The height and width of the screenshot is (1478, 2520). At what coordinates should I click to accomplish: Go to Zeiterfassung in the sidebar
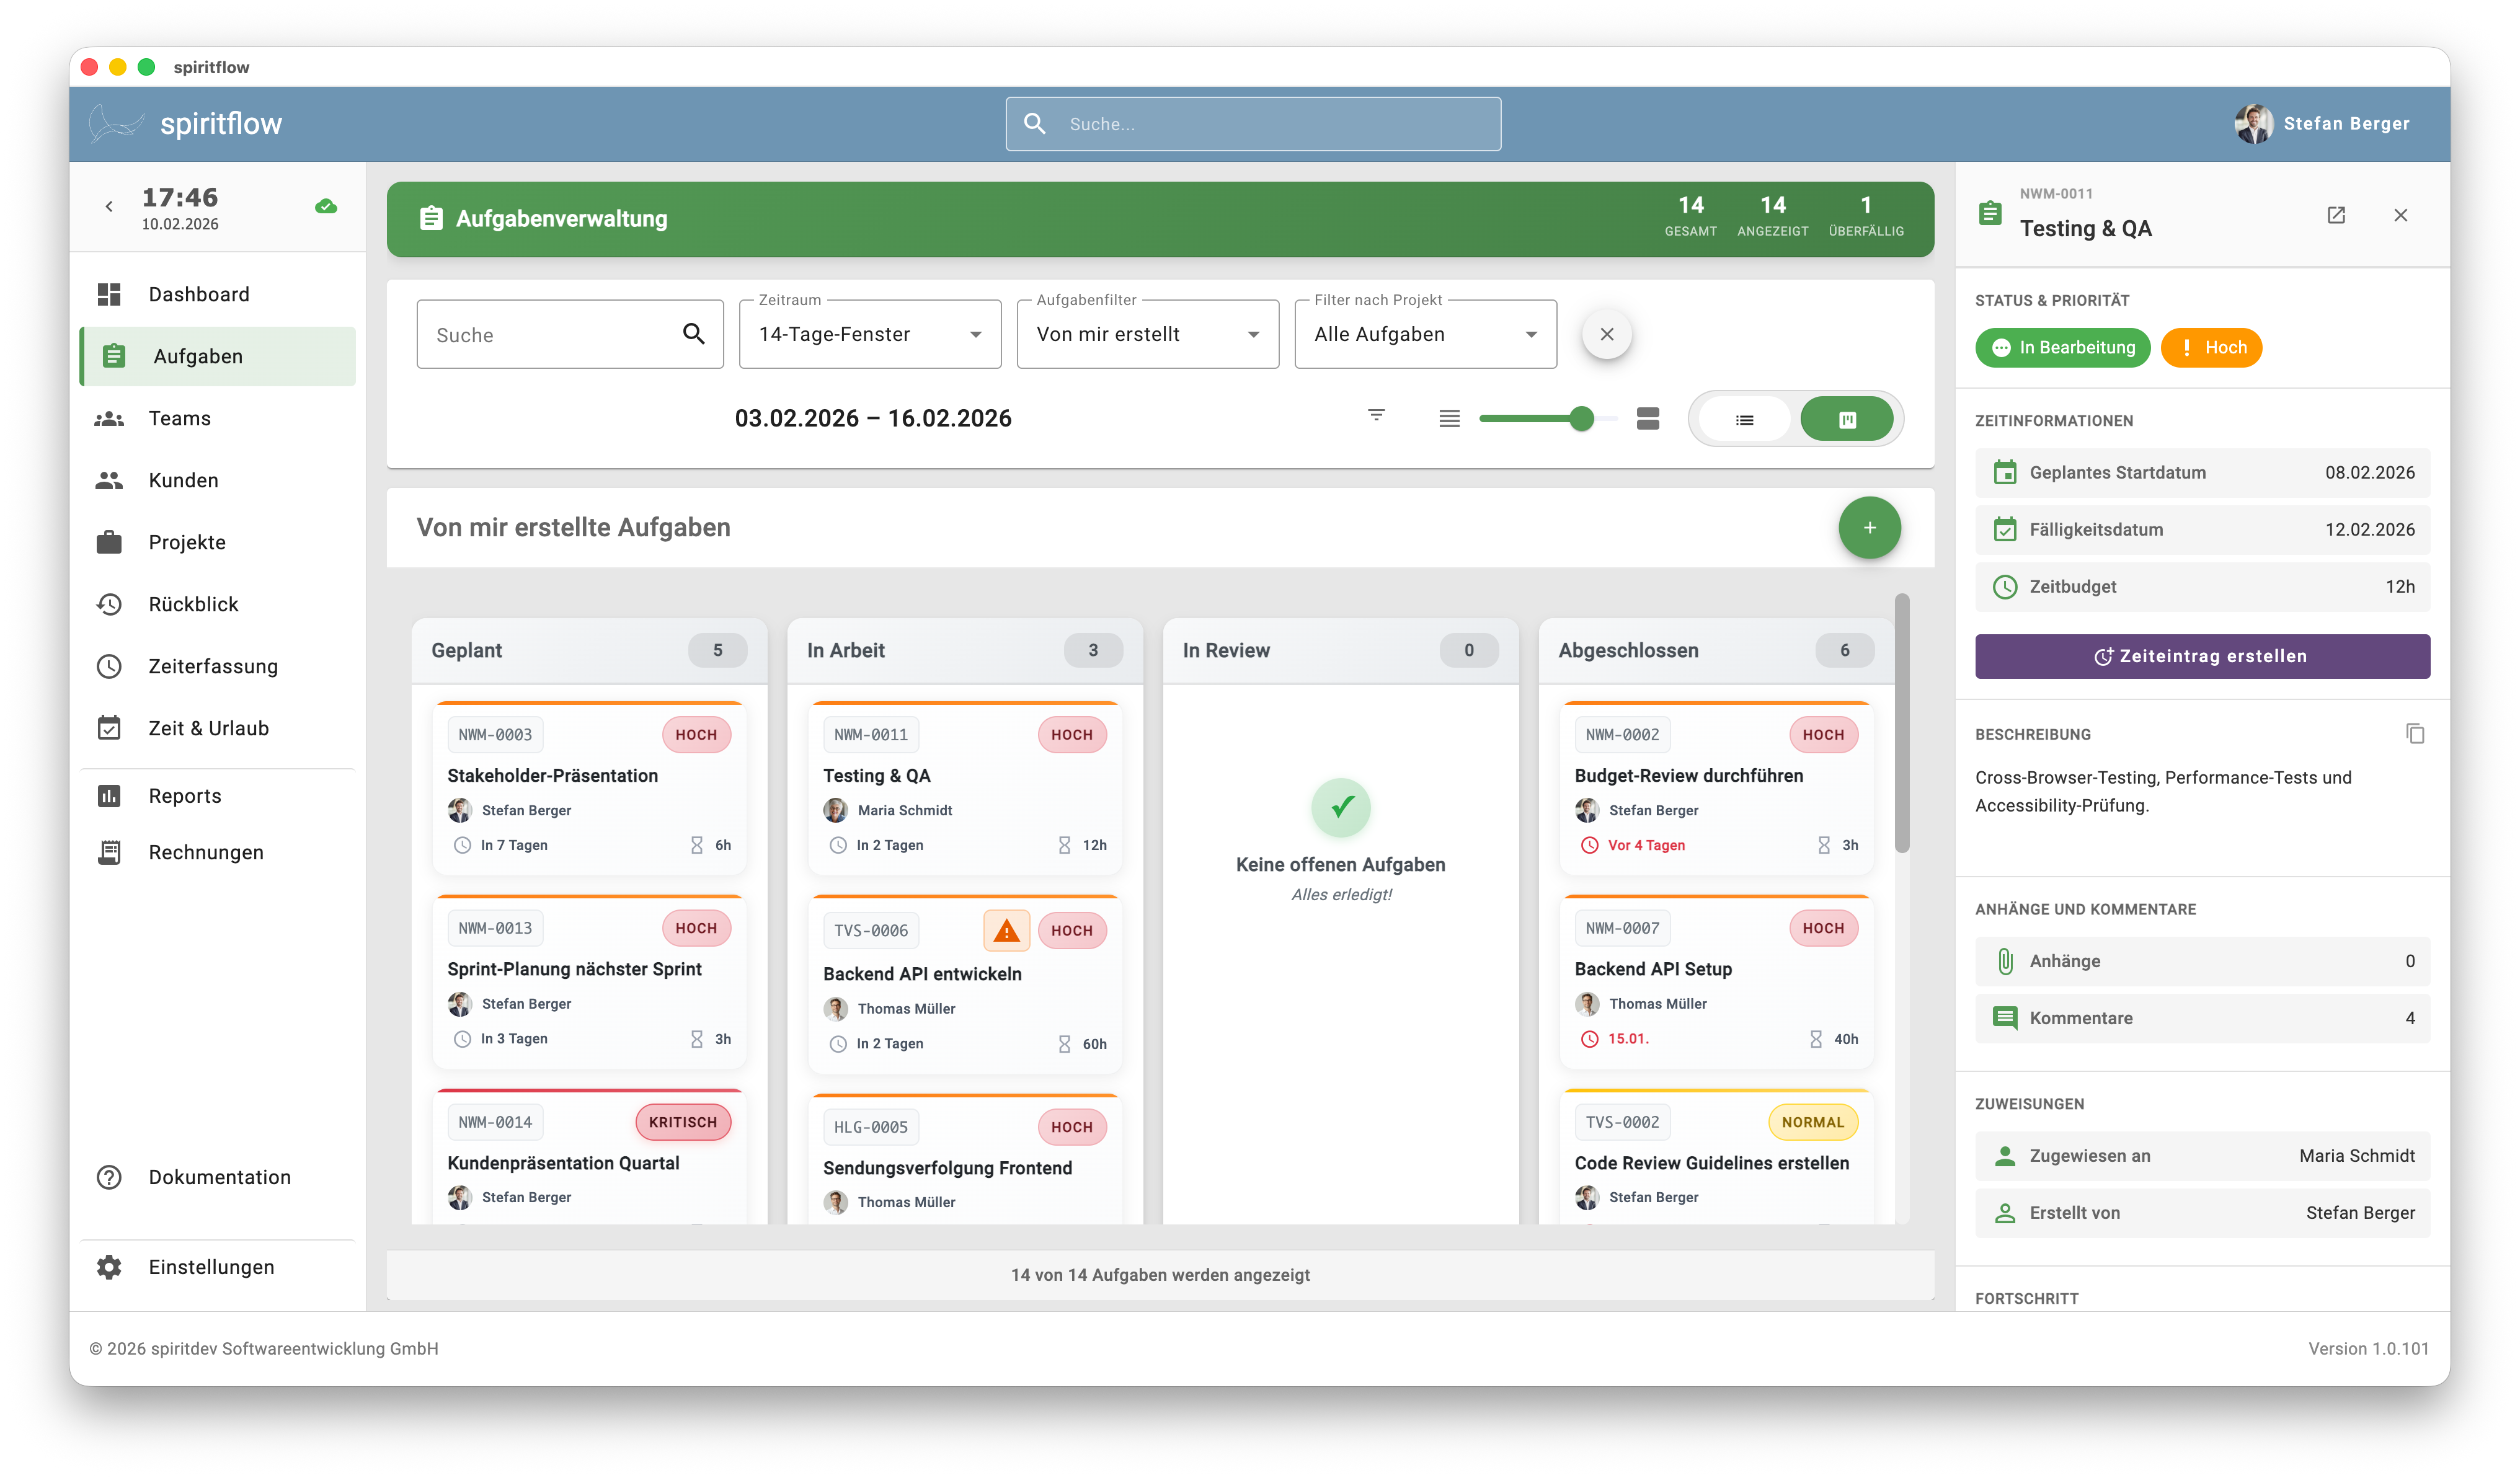pos(213,666)
